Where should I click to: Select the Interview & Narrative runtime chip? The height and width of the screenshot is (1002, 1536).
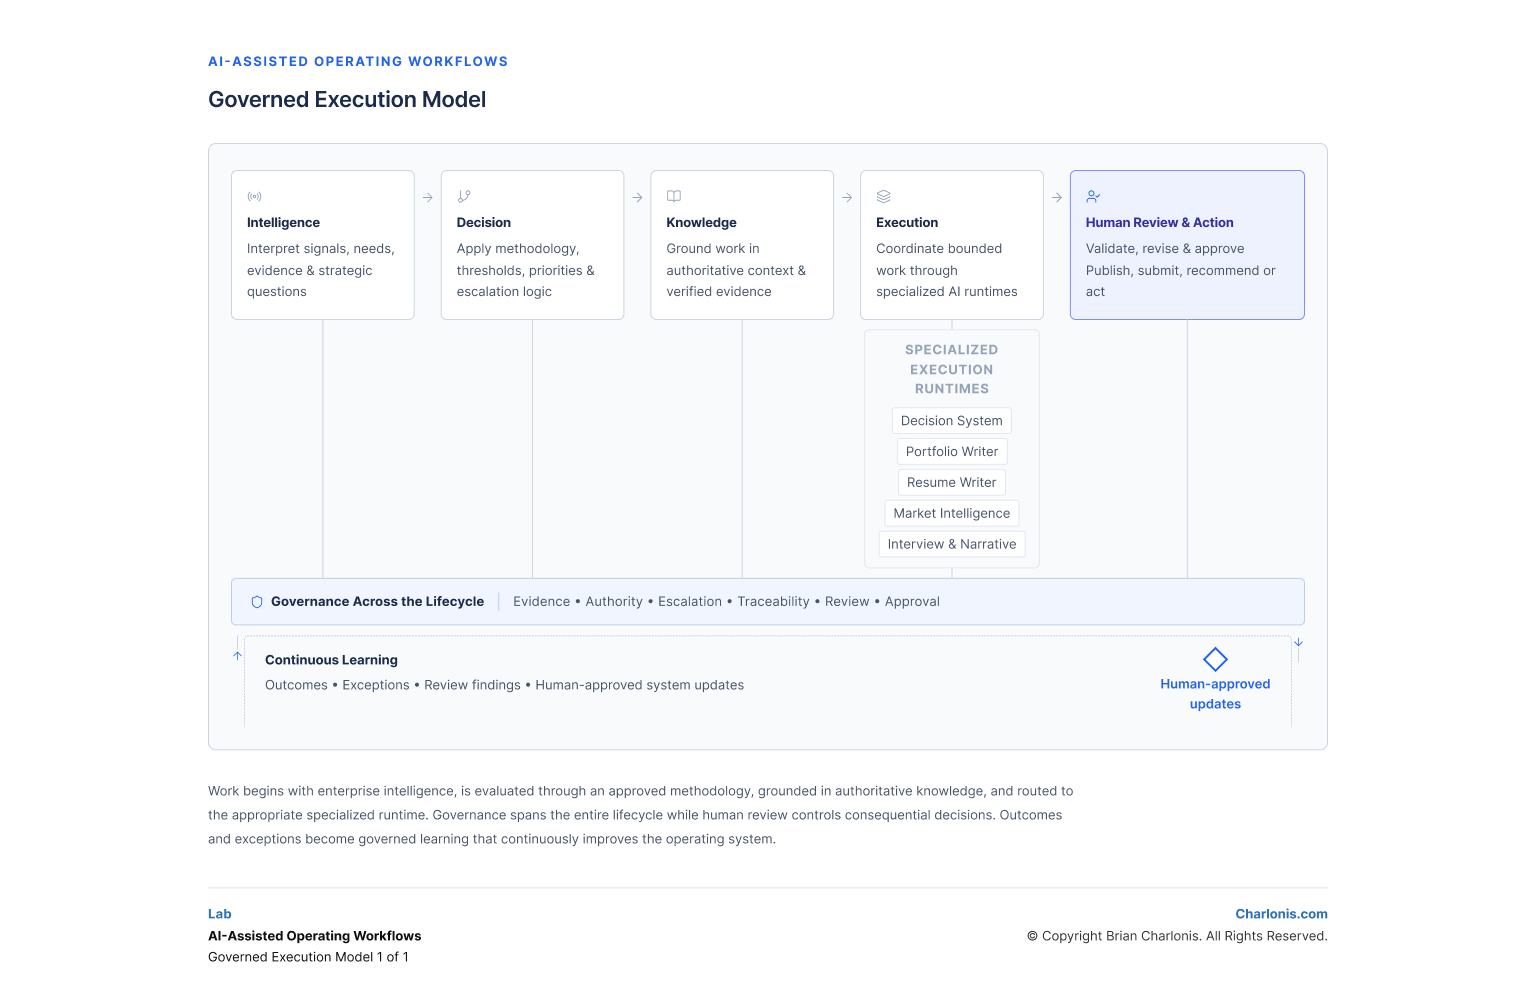(x=952, y=545)
